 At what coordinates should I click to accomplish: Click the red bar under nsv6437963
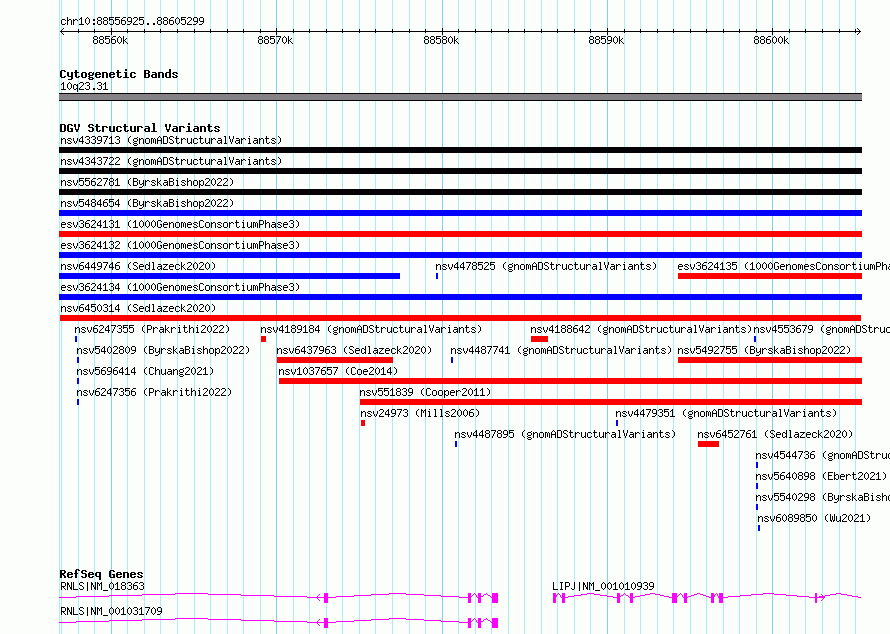coord(335,360)
